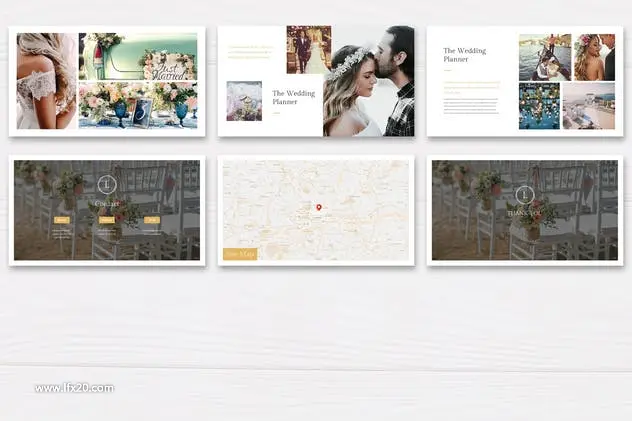Viewport: 632px width, 421px height.
Task: Click the red location pin on the map
Action: tap(319, 207)
